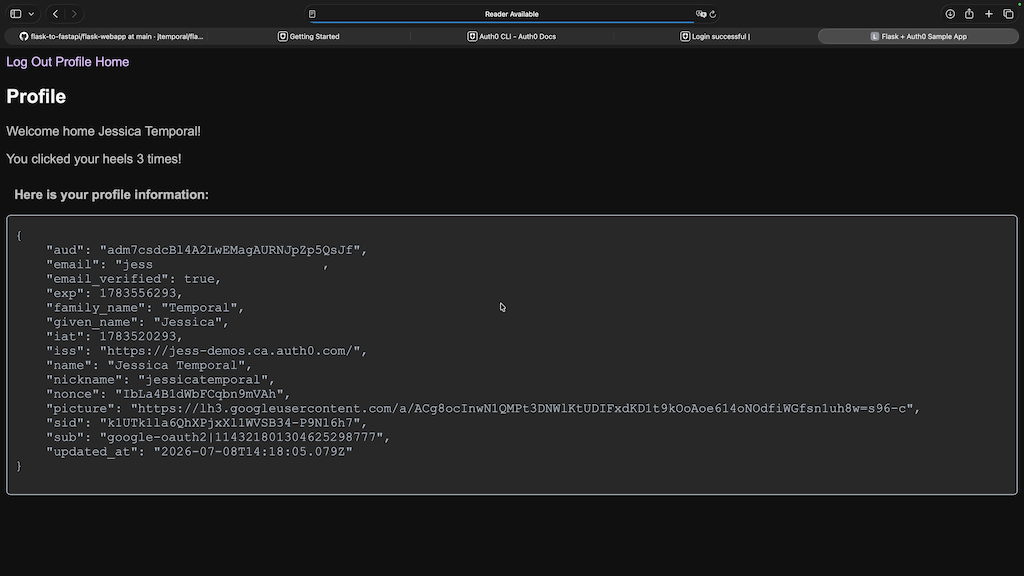Image resolution: width=1024 pixels, height=576 pixels.
Task: Click the "picture" googleusercontent URL line
Action: 483,408
